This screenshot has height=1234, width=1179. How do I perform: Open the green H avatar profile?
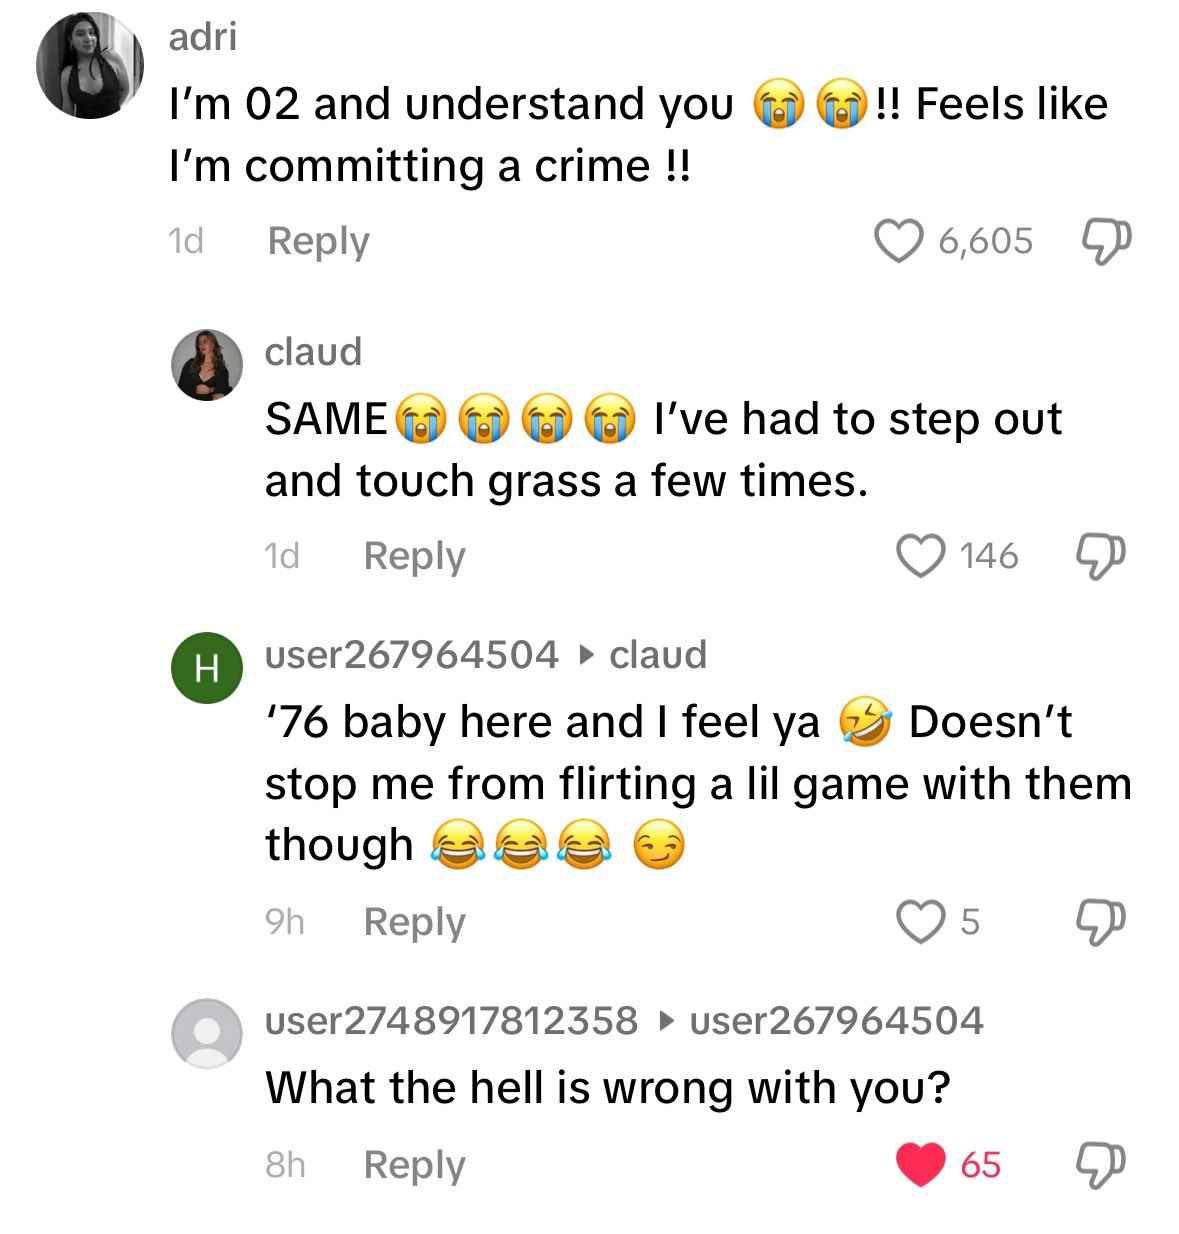207,669
